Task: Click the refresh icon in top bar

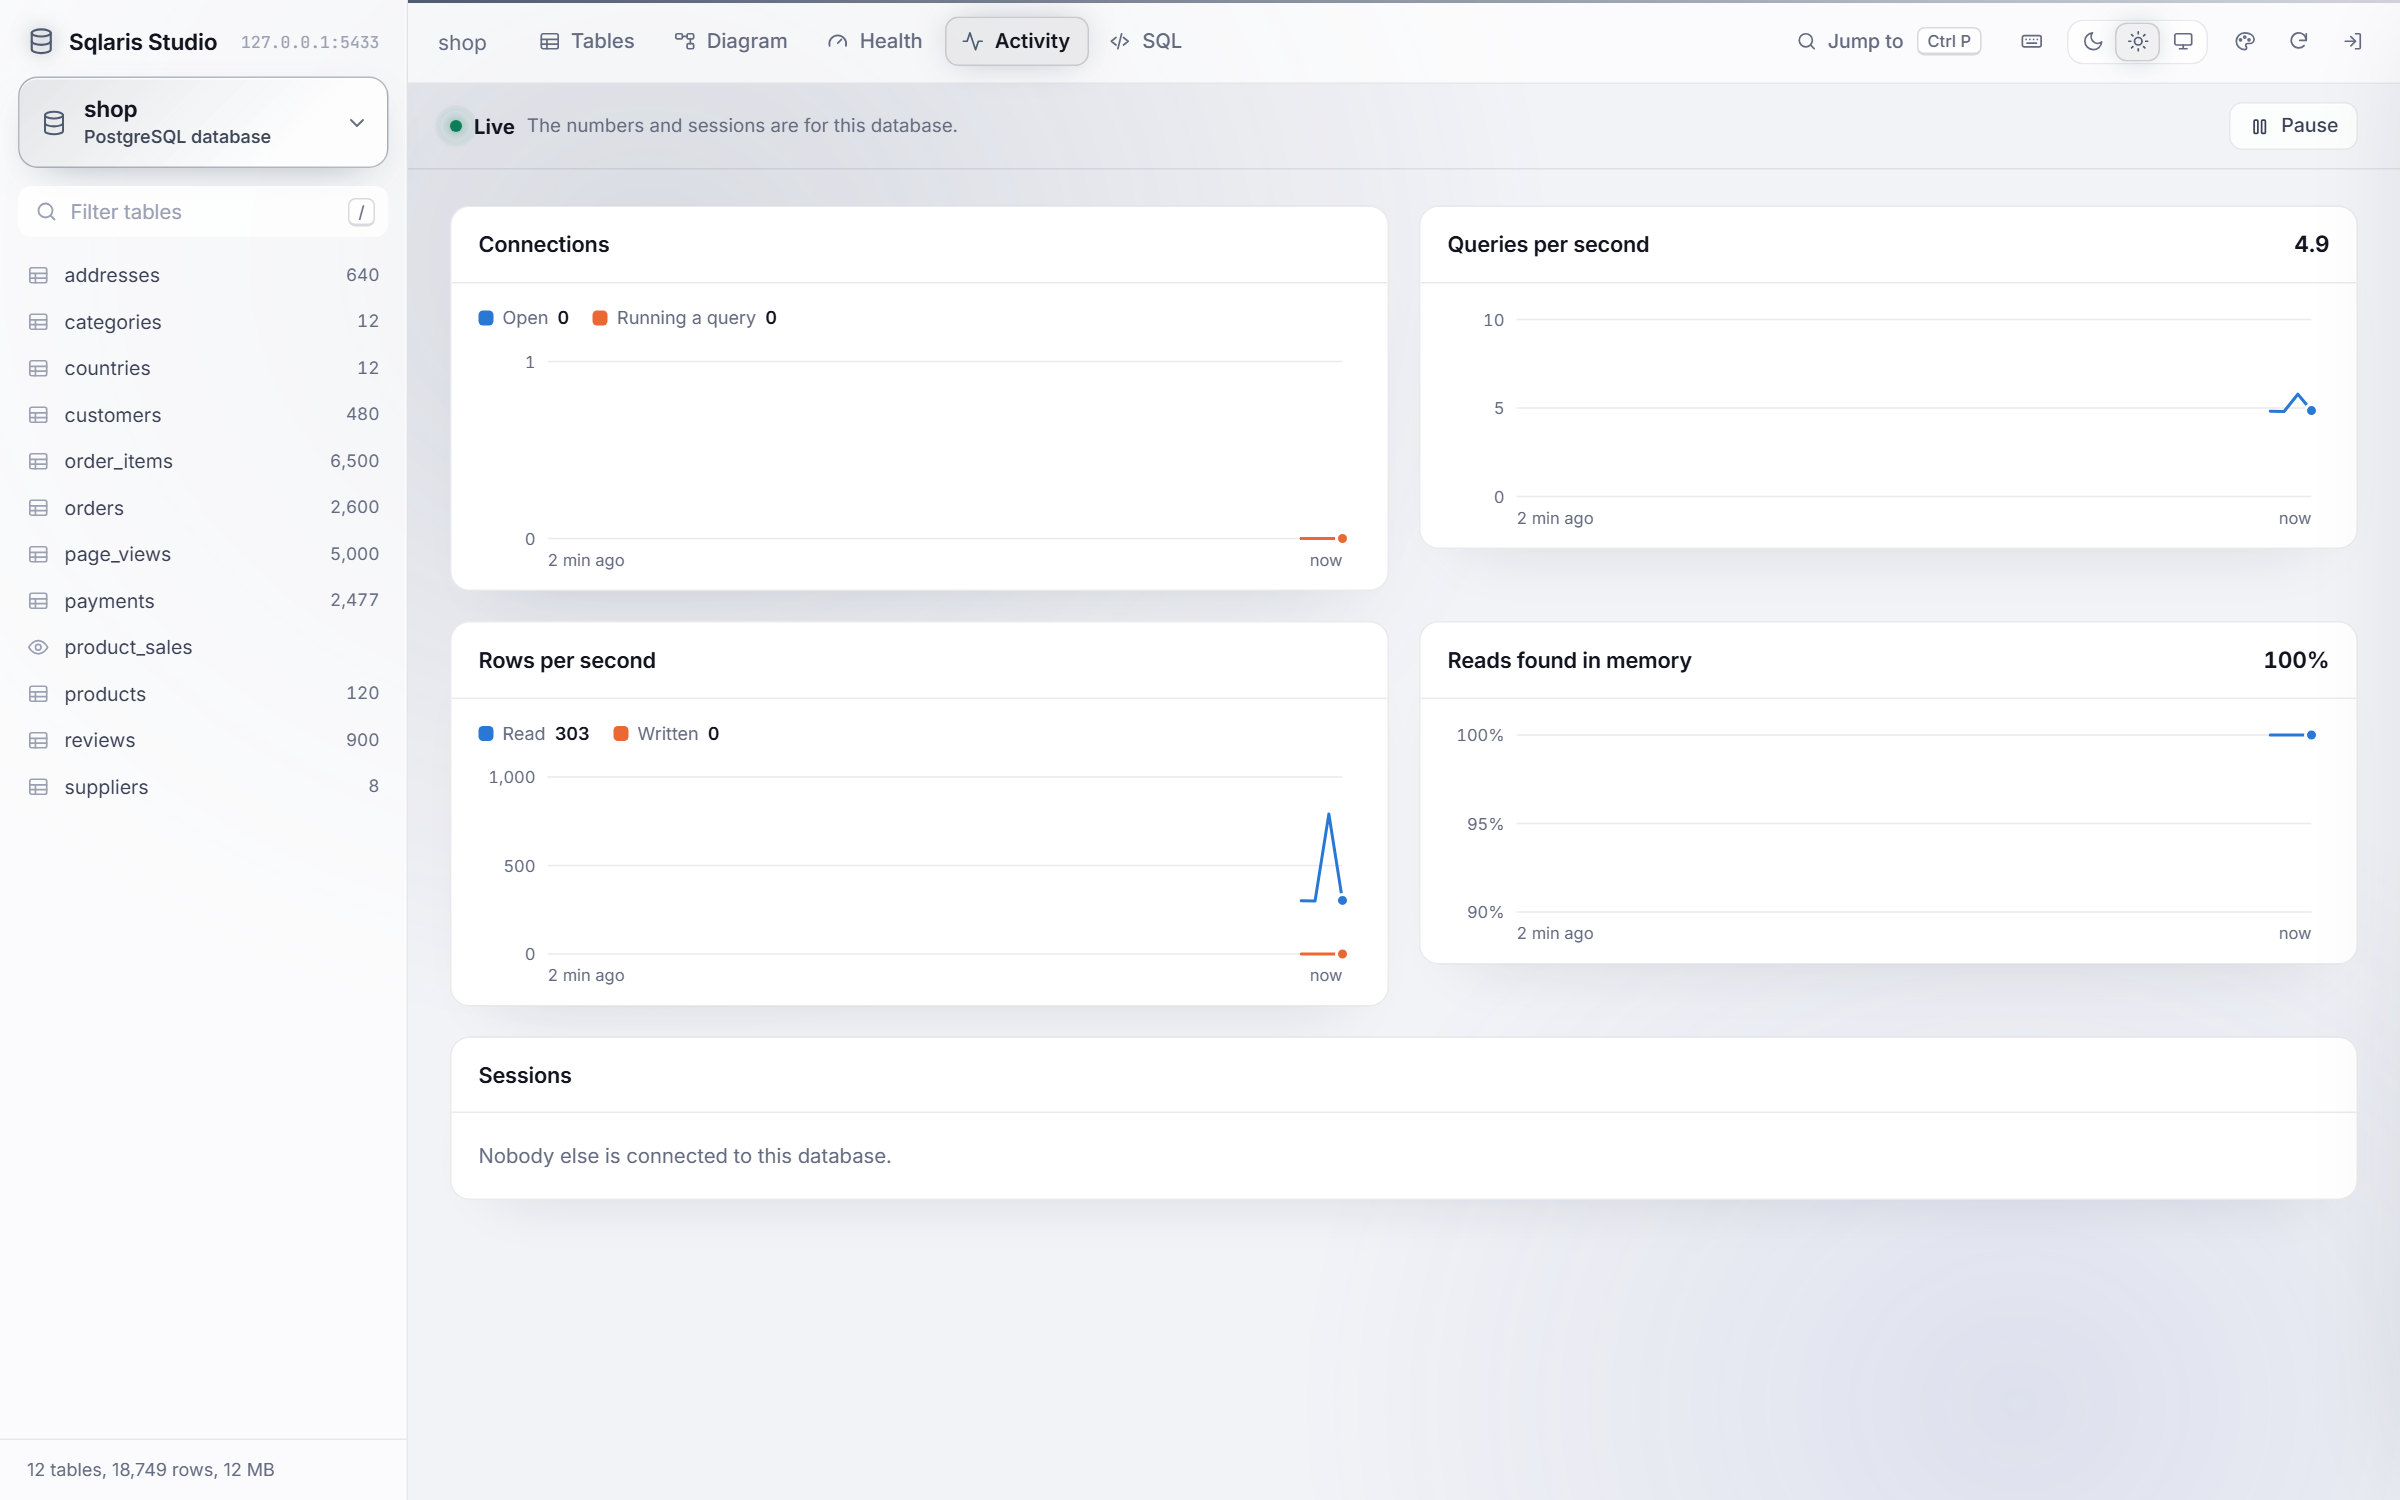Action: 2298,41
